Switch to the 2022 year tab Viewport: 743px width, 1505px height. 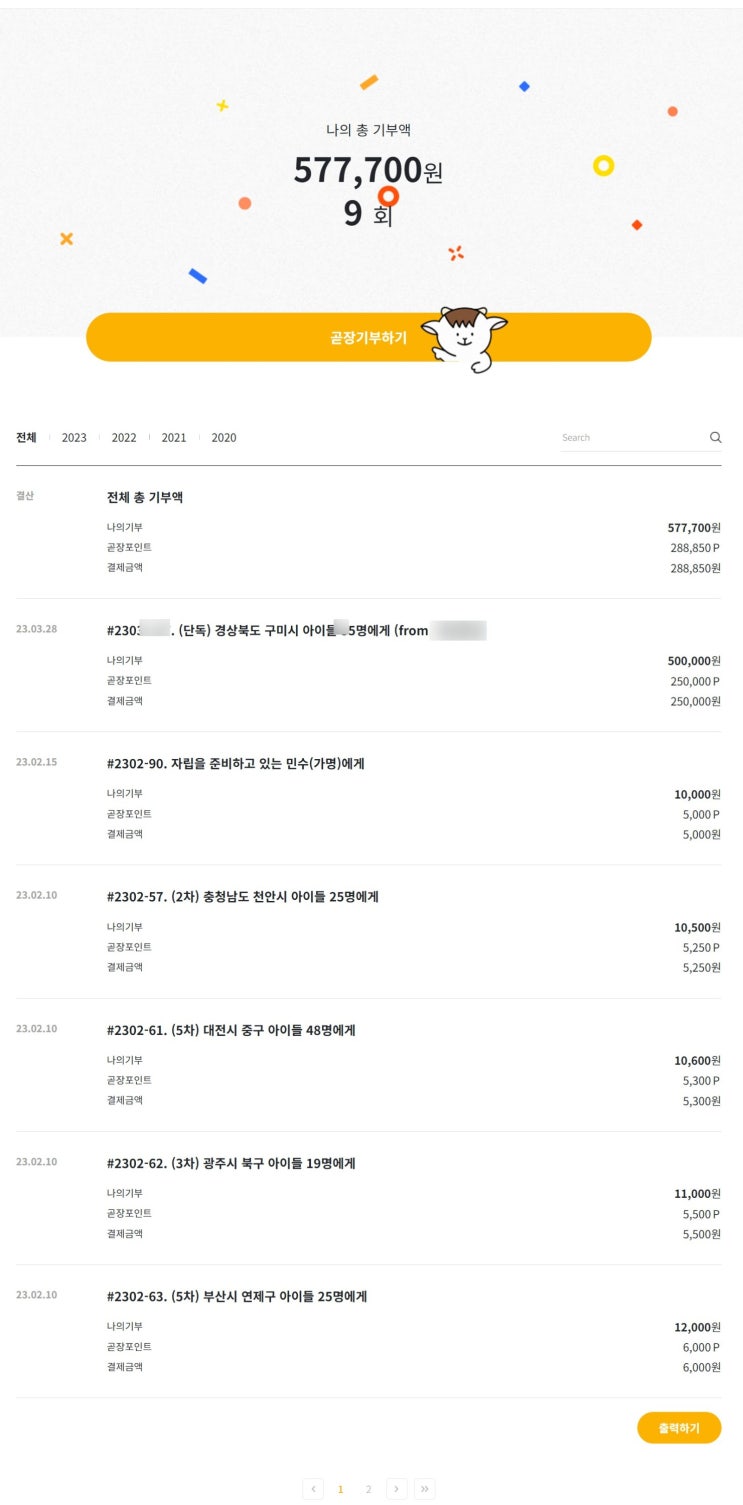124,438
